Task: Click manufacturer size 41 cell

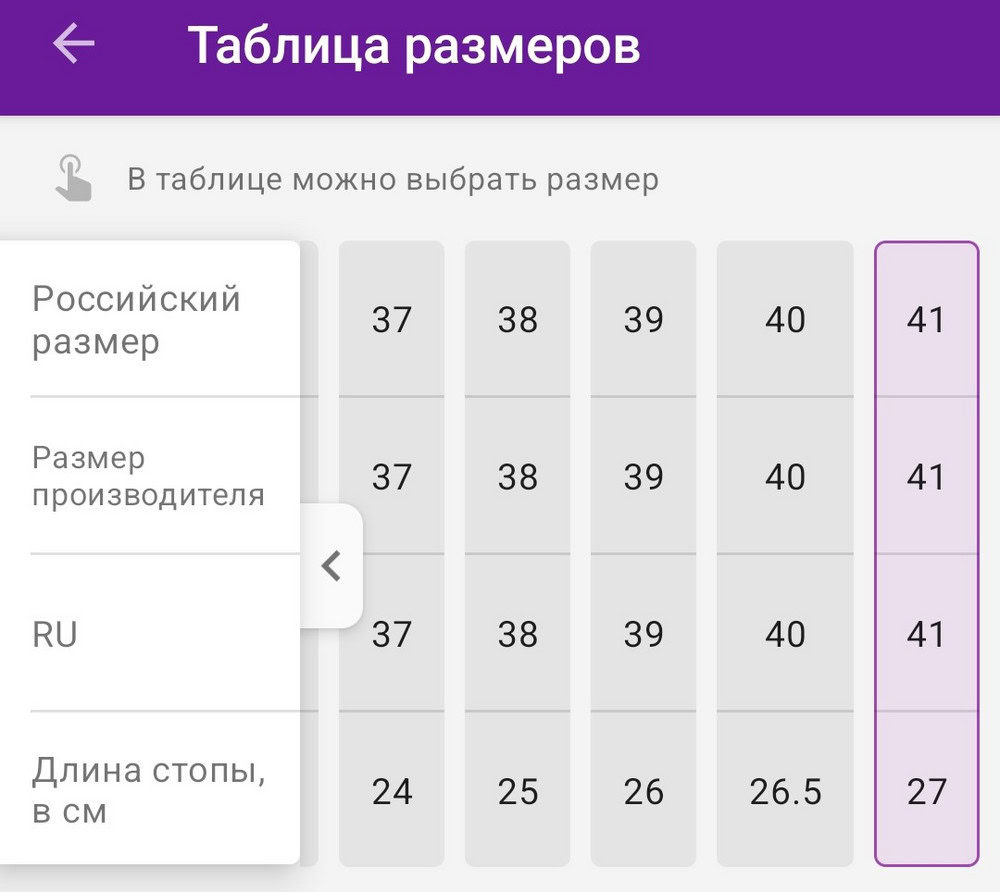Action: coord(926,477)
